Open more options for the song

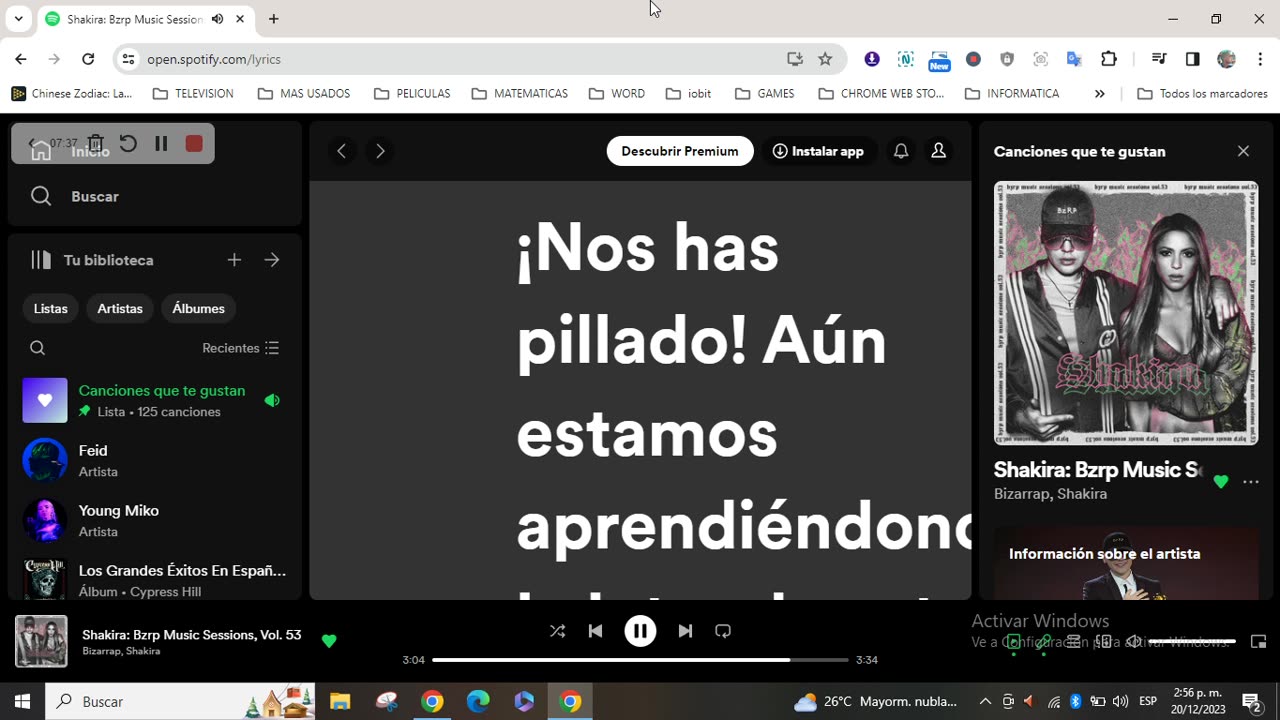[1251, 481]
